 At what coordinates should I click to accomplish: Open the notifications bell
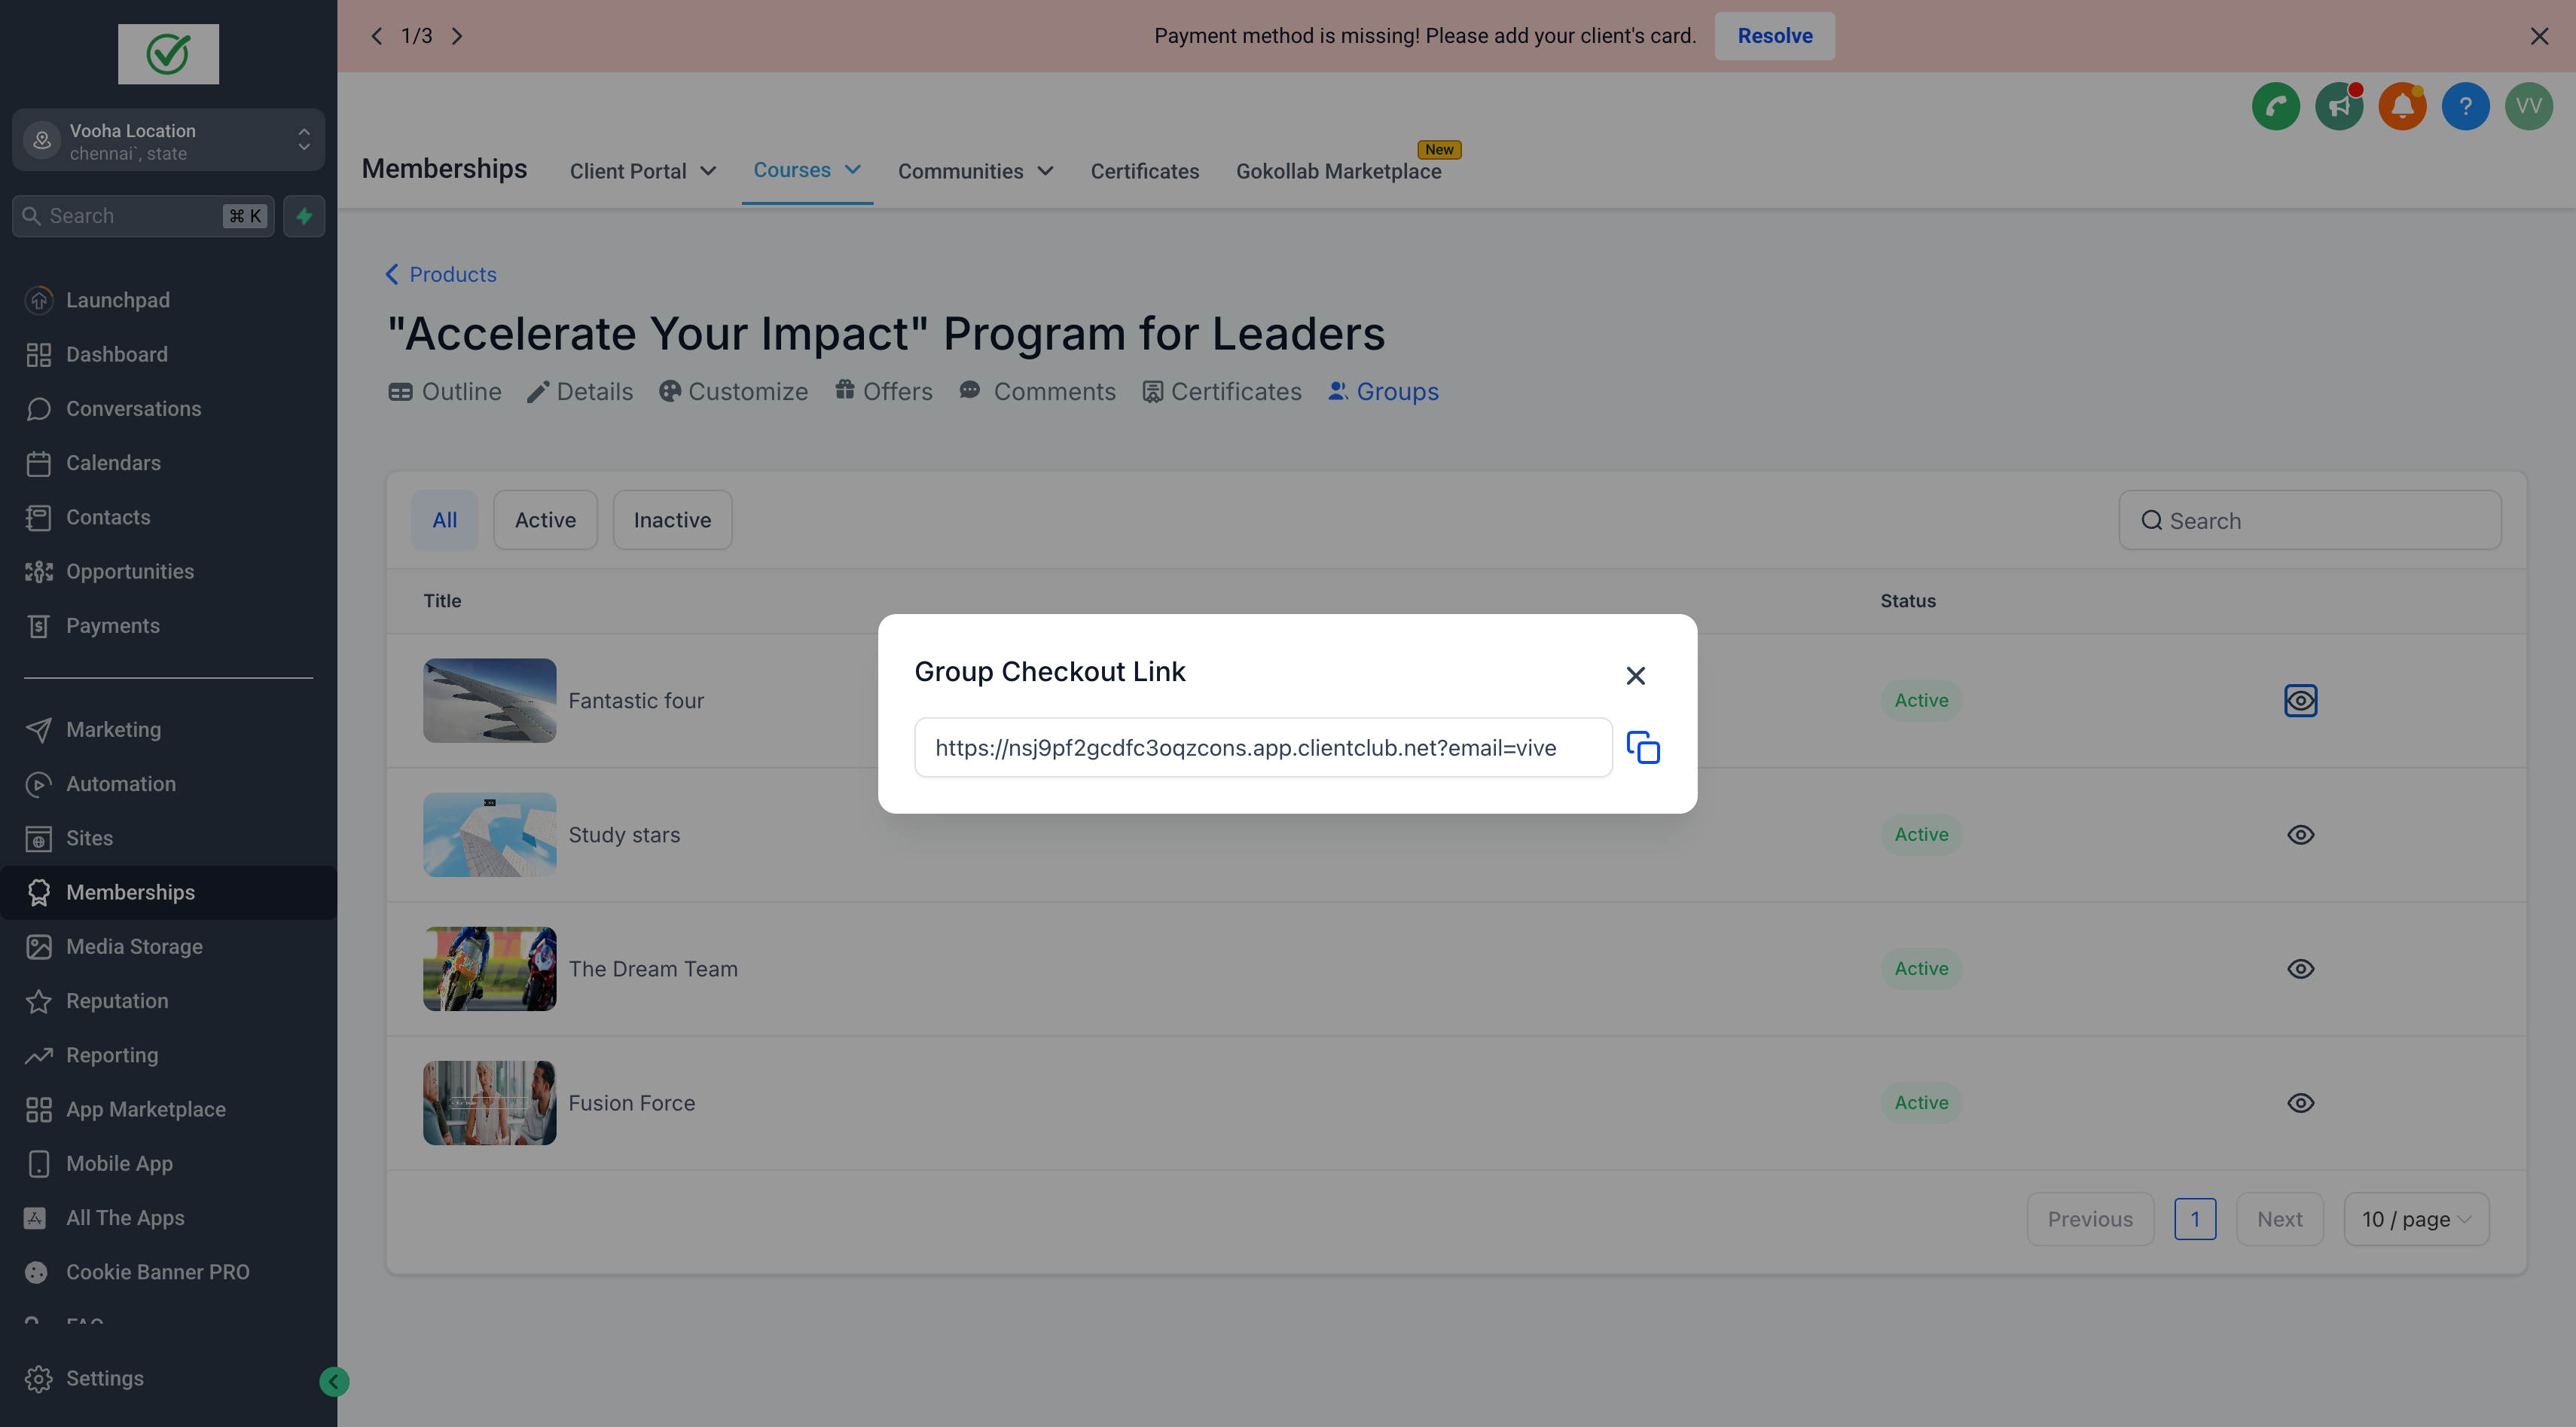click(x=2402, y=106)
